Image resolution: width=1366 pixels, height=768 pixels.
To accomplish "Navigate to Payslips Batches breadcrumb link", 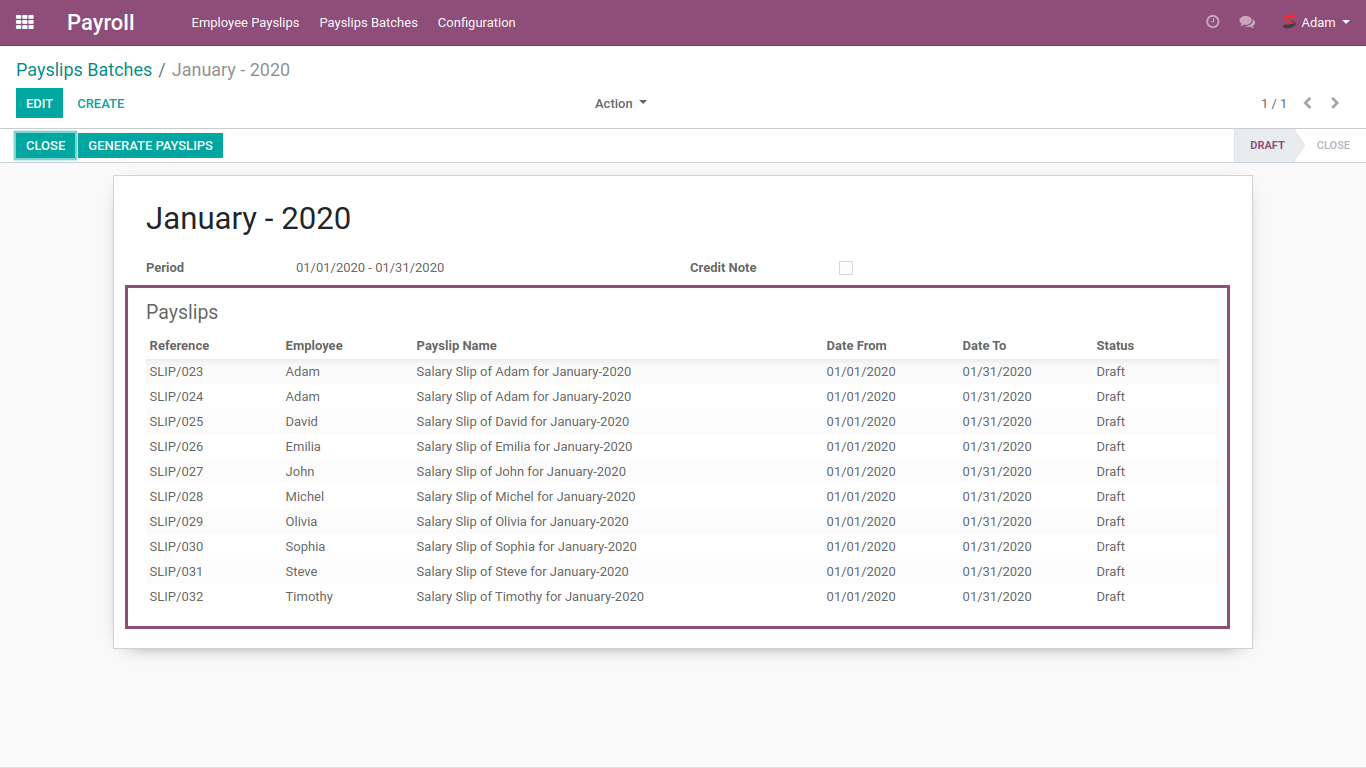I will (x=84, y=70).
